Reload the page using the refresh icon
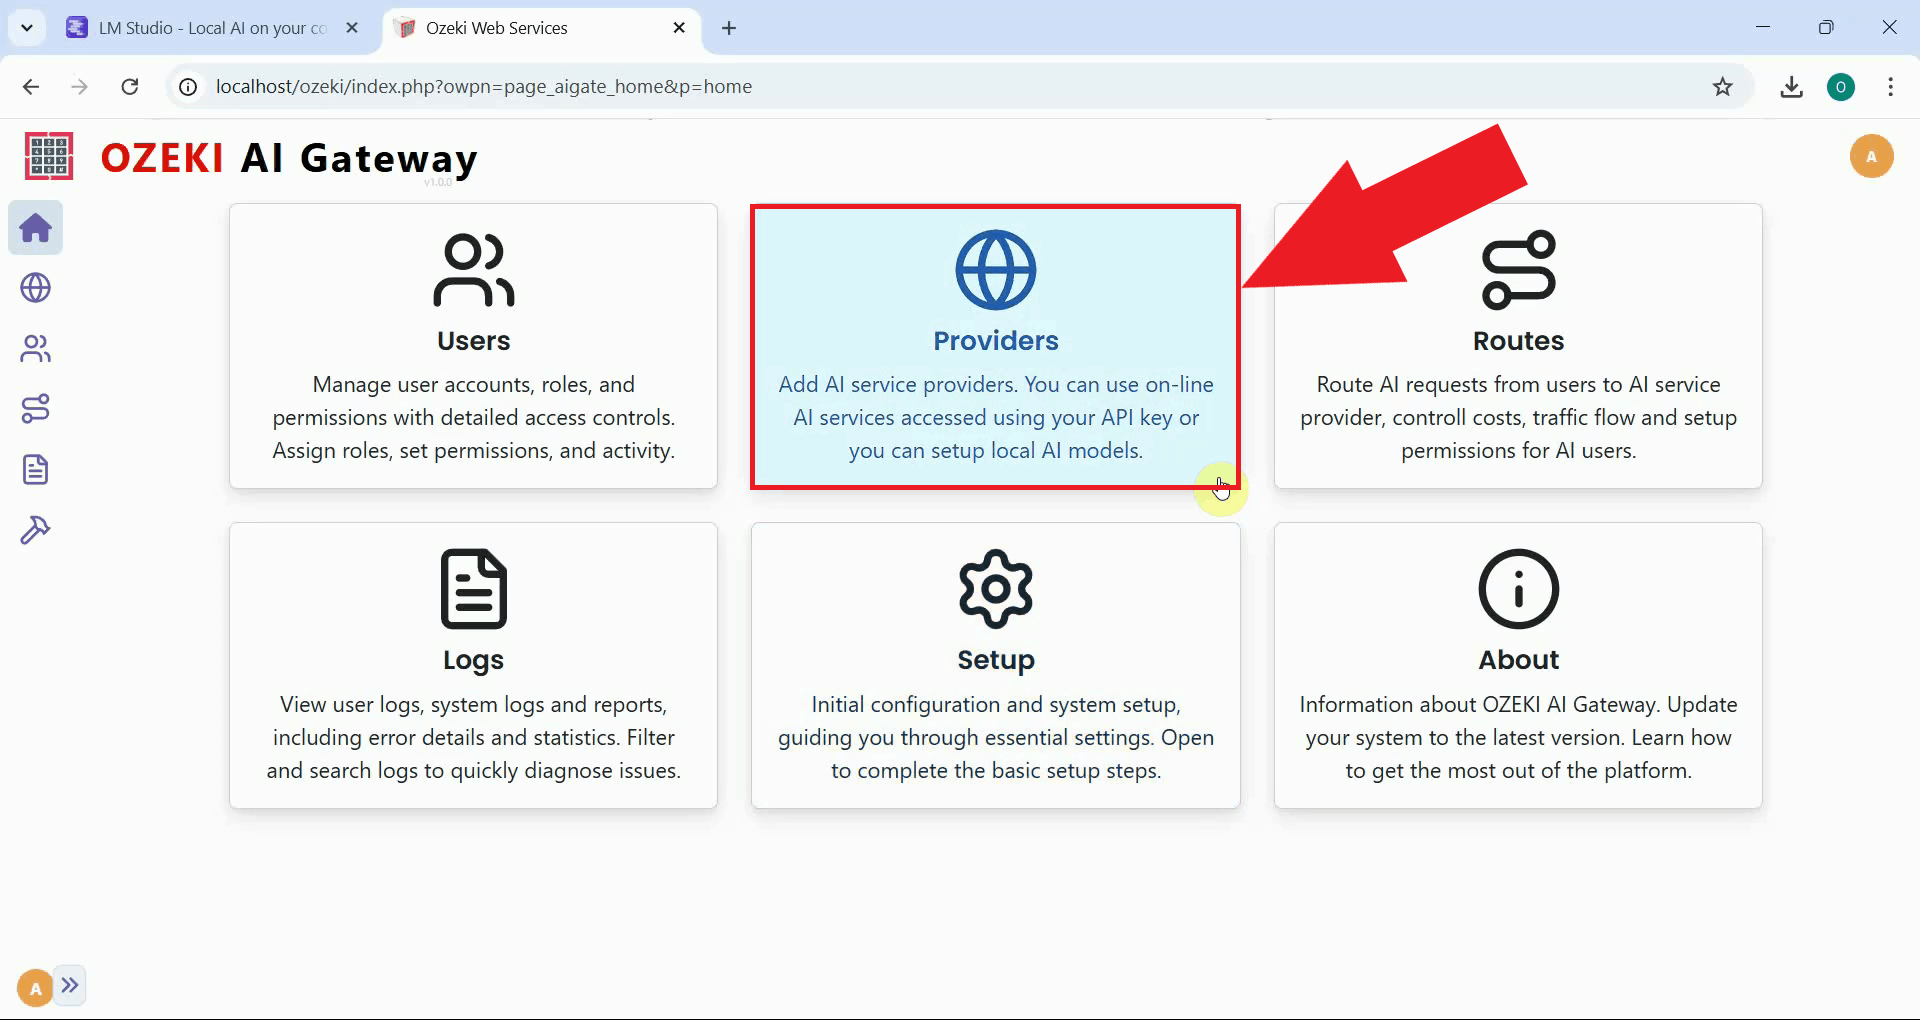 click(129, 87)
